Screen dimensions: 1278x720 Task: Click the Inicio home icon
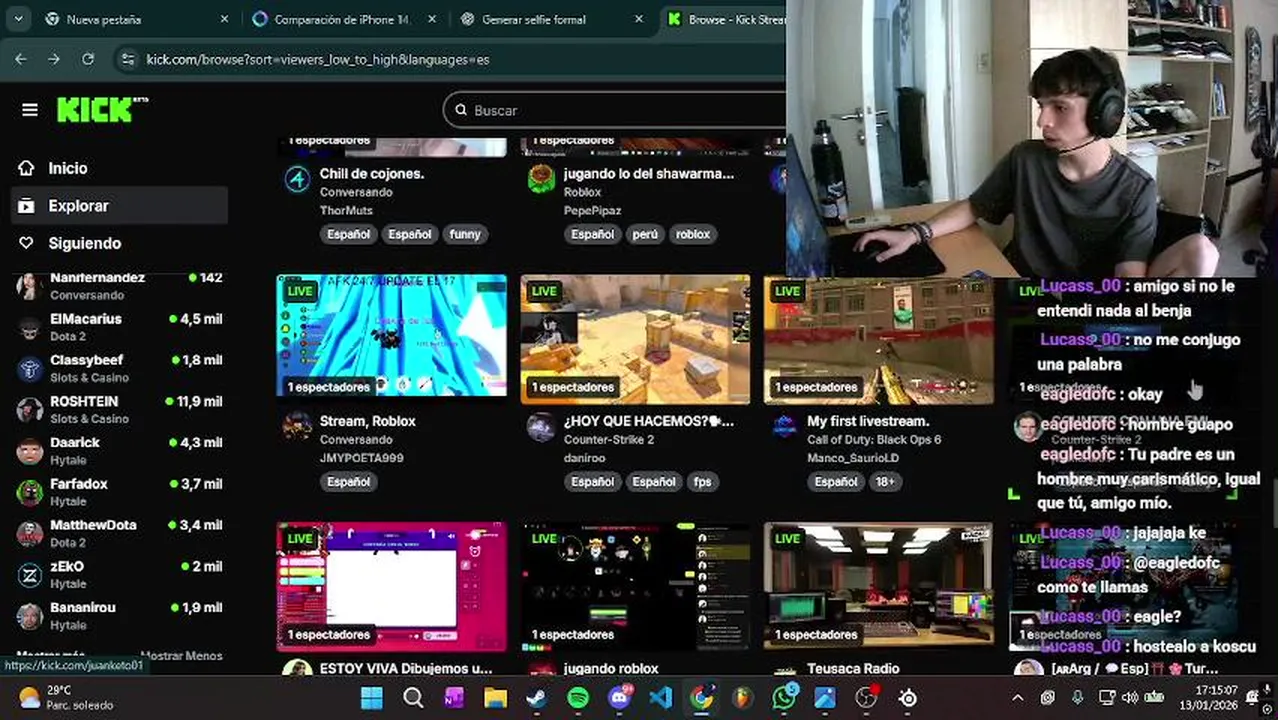[27, 168]
